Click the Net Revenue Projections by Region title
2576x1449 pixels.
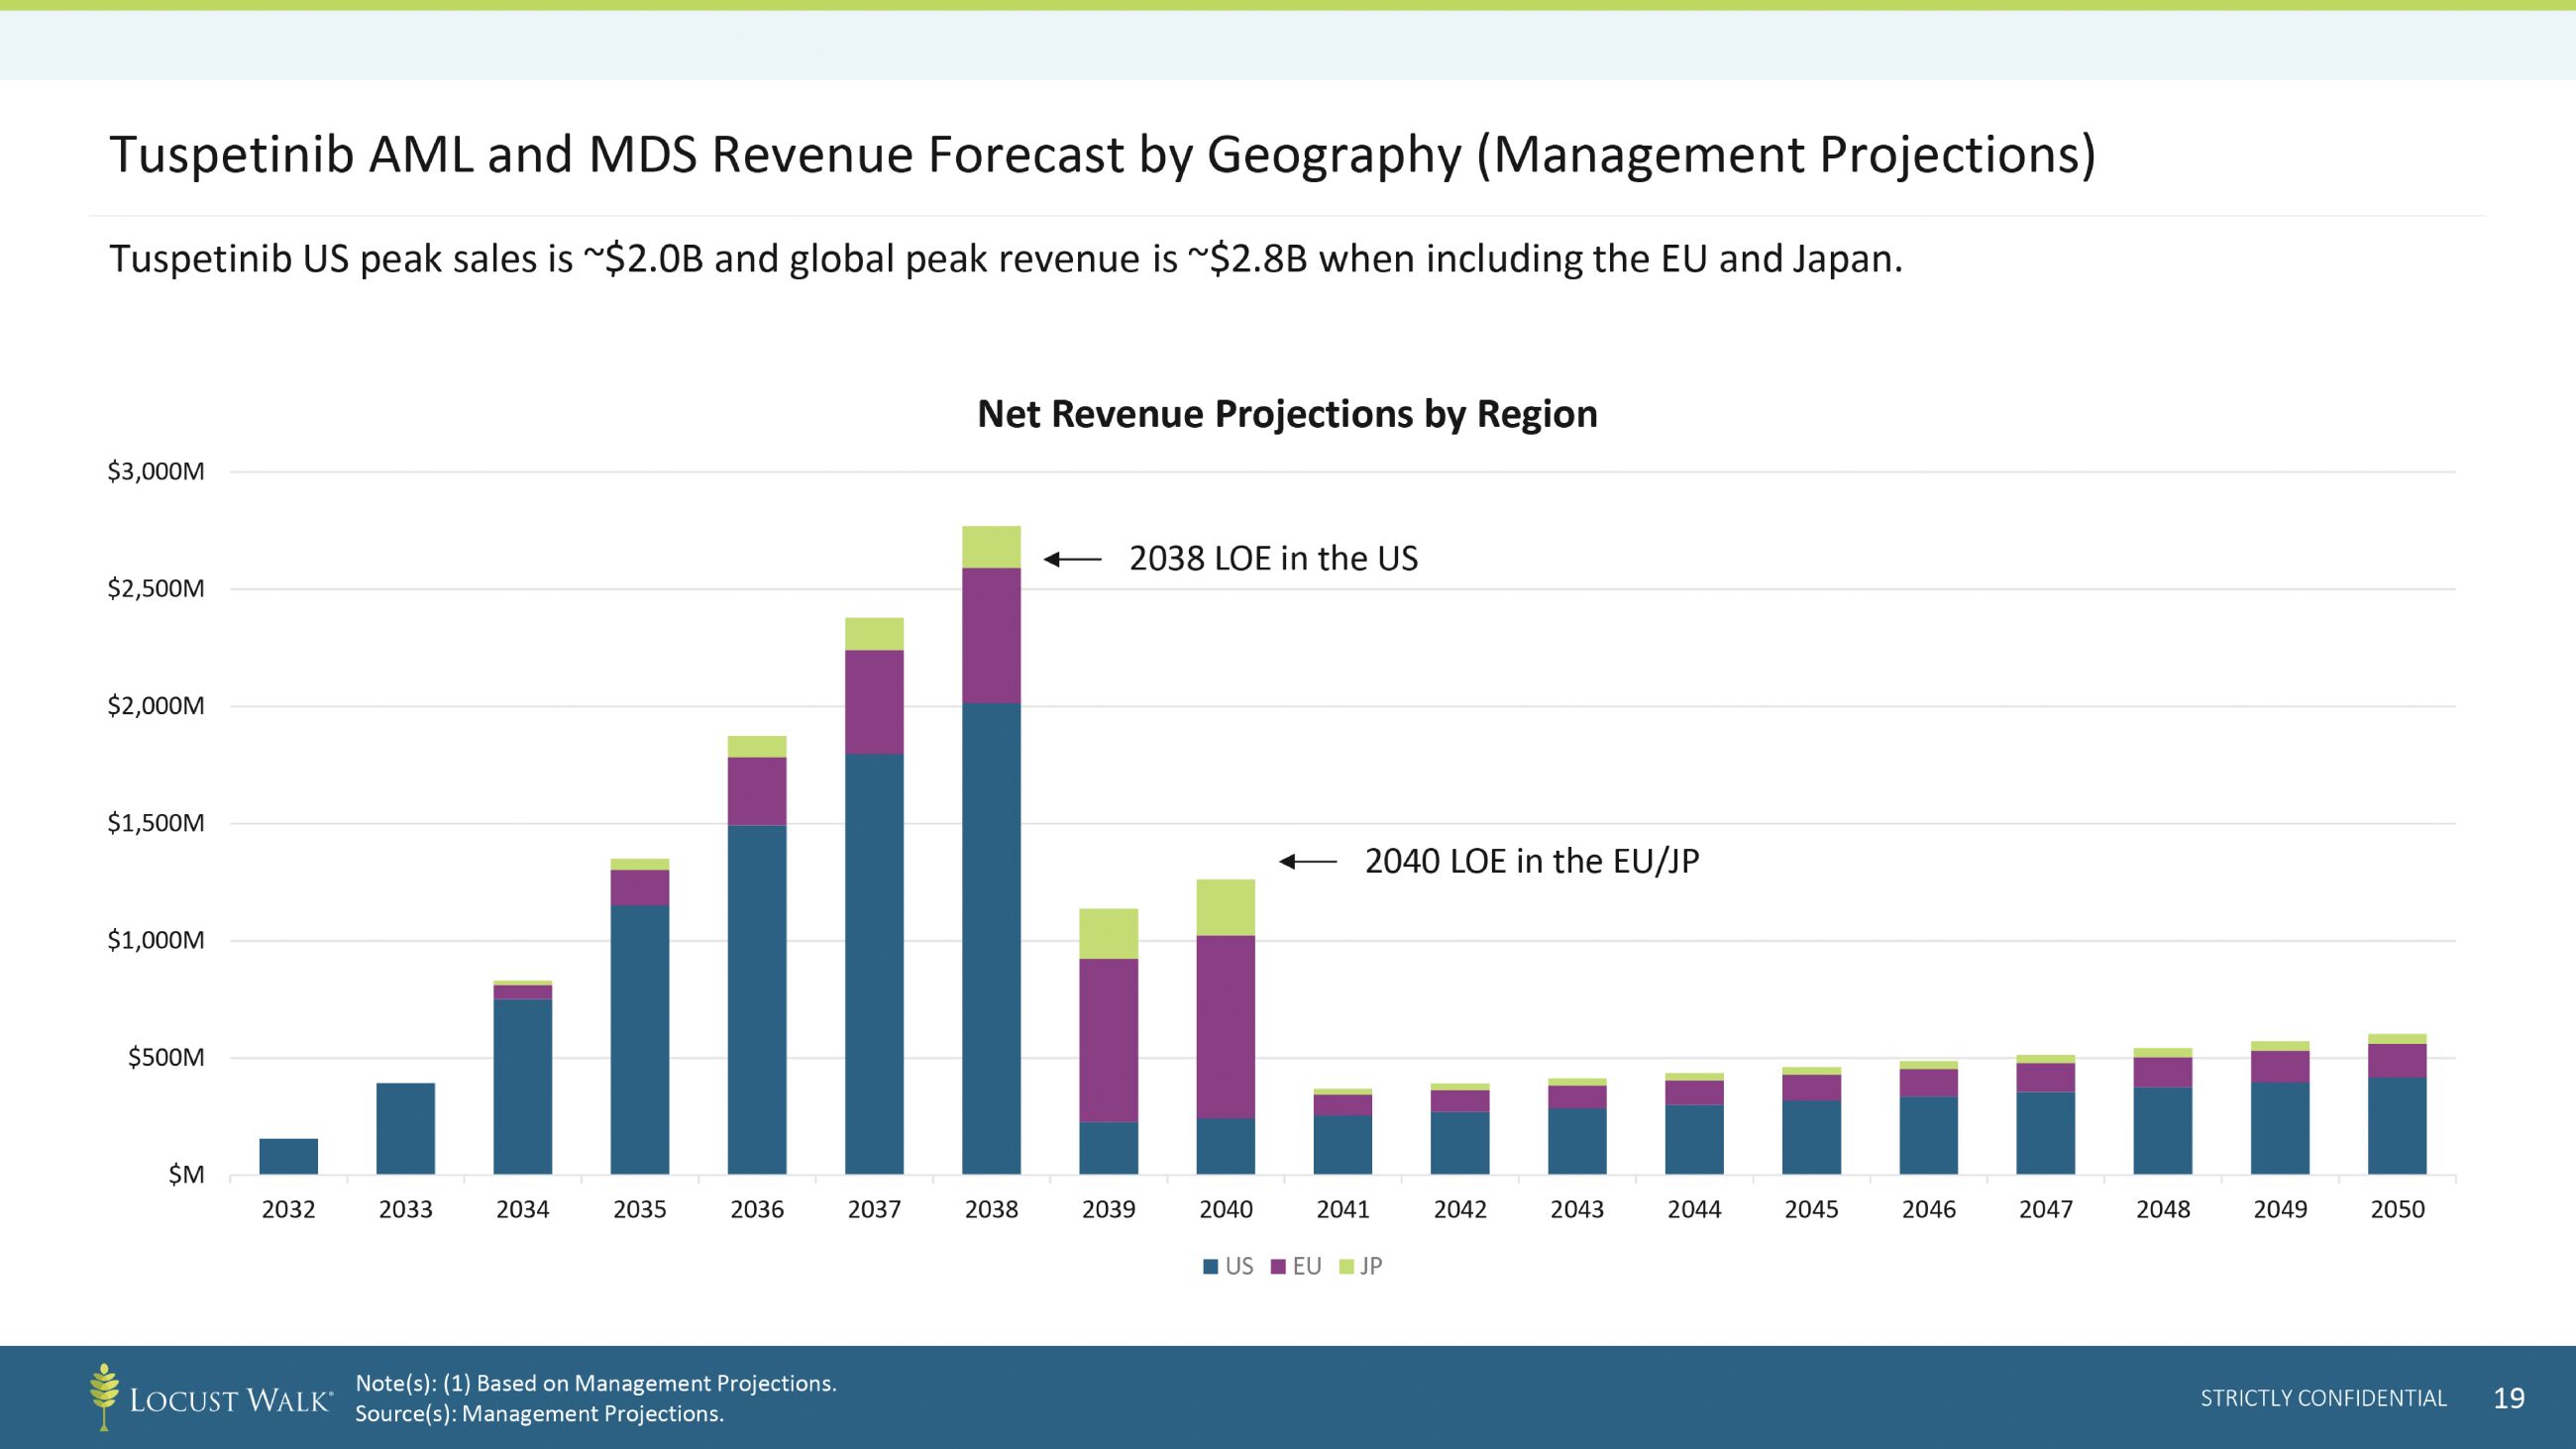point(1287,414)
